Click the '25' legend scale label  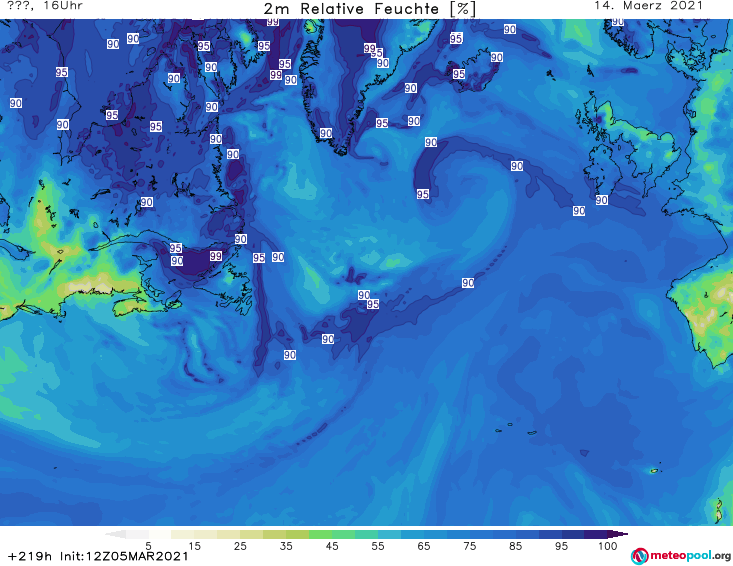click(240, 546)
